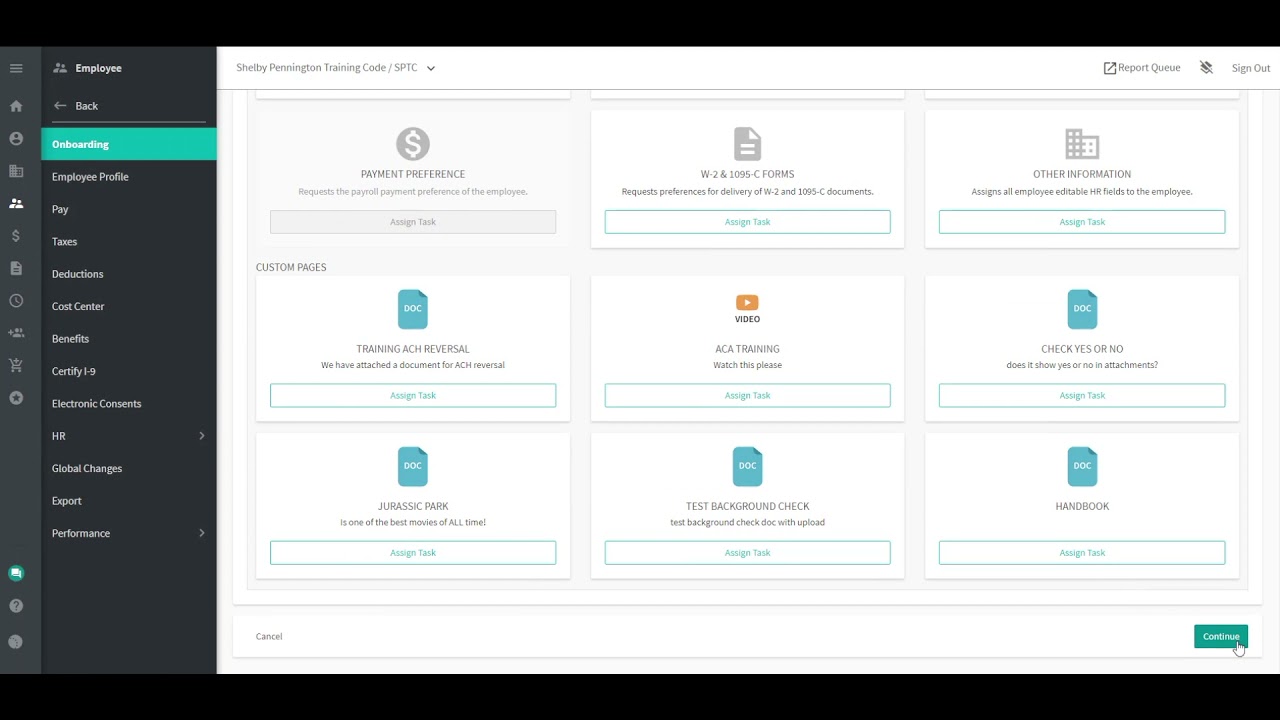Click the greyed Payment Preference Assign Task
This screenshot has width=1280, height=720.
(x=413, y=222)
